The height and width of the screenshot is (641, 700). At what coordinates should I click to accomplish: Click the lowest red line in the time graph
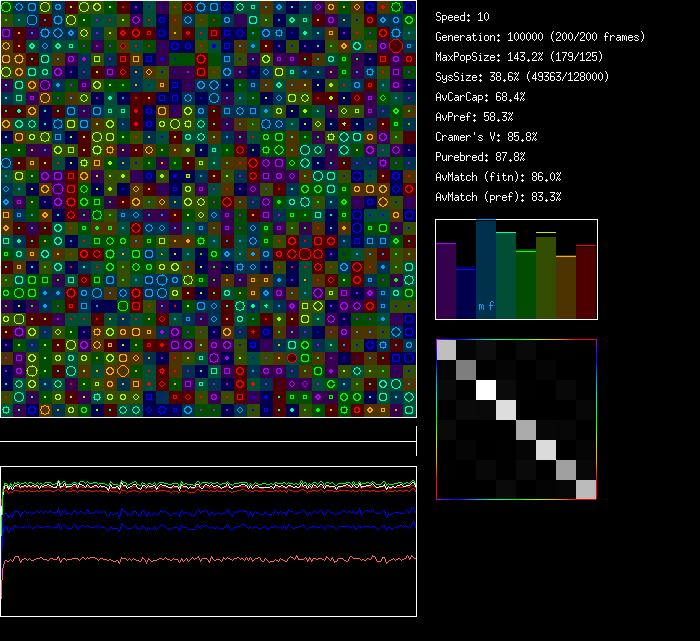click(x=200, y=559)
